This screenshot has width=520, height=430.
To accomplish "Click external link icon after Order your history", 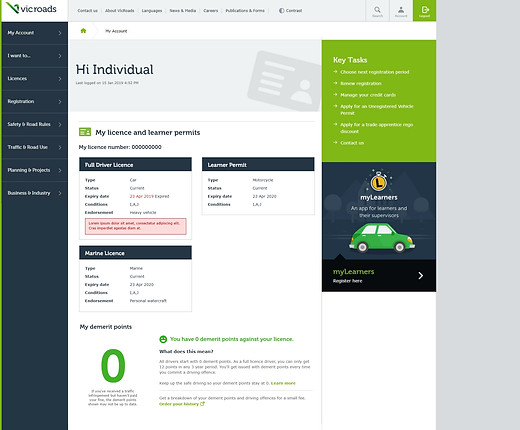I will coord(202,404).
